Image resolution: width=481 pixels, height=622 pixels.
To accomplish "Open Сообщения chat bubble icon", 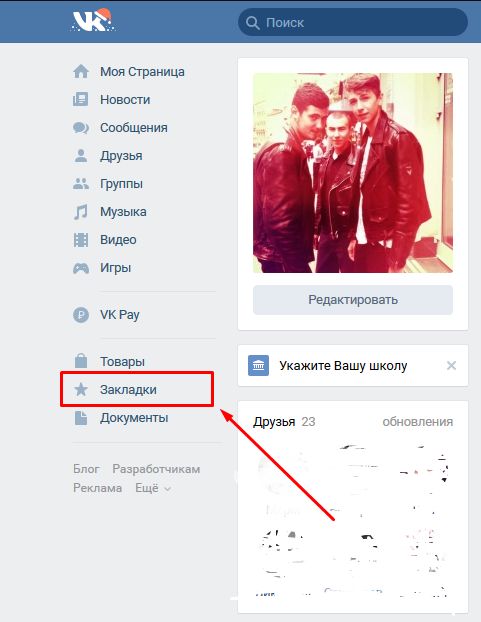I will coord(81,128).
